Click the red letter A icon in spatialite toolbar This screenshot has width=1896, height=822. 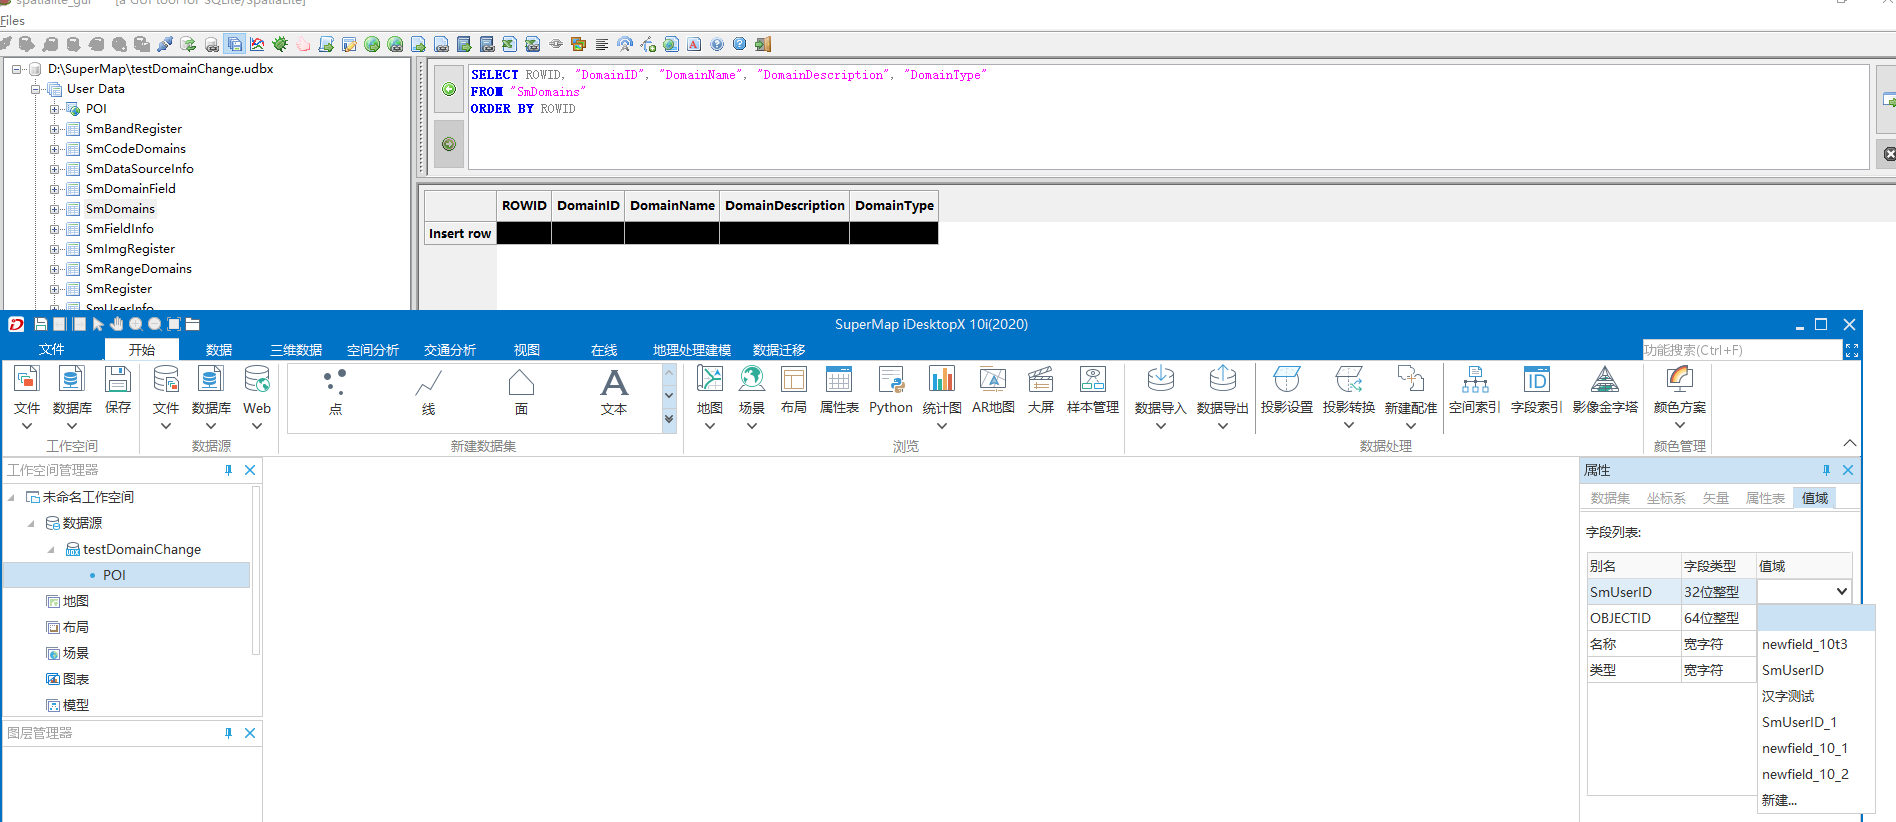pos(694,44)
